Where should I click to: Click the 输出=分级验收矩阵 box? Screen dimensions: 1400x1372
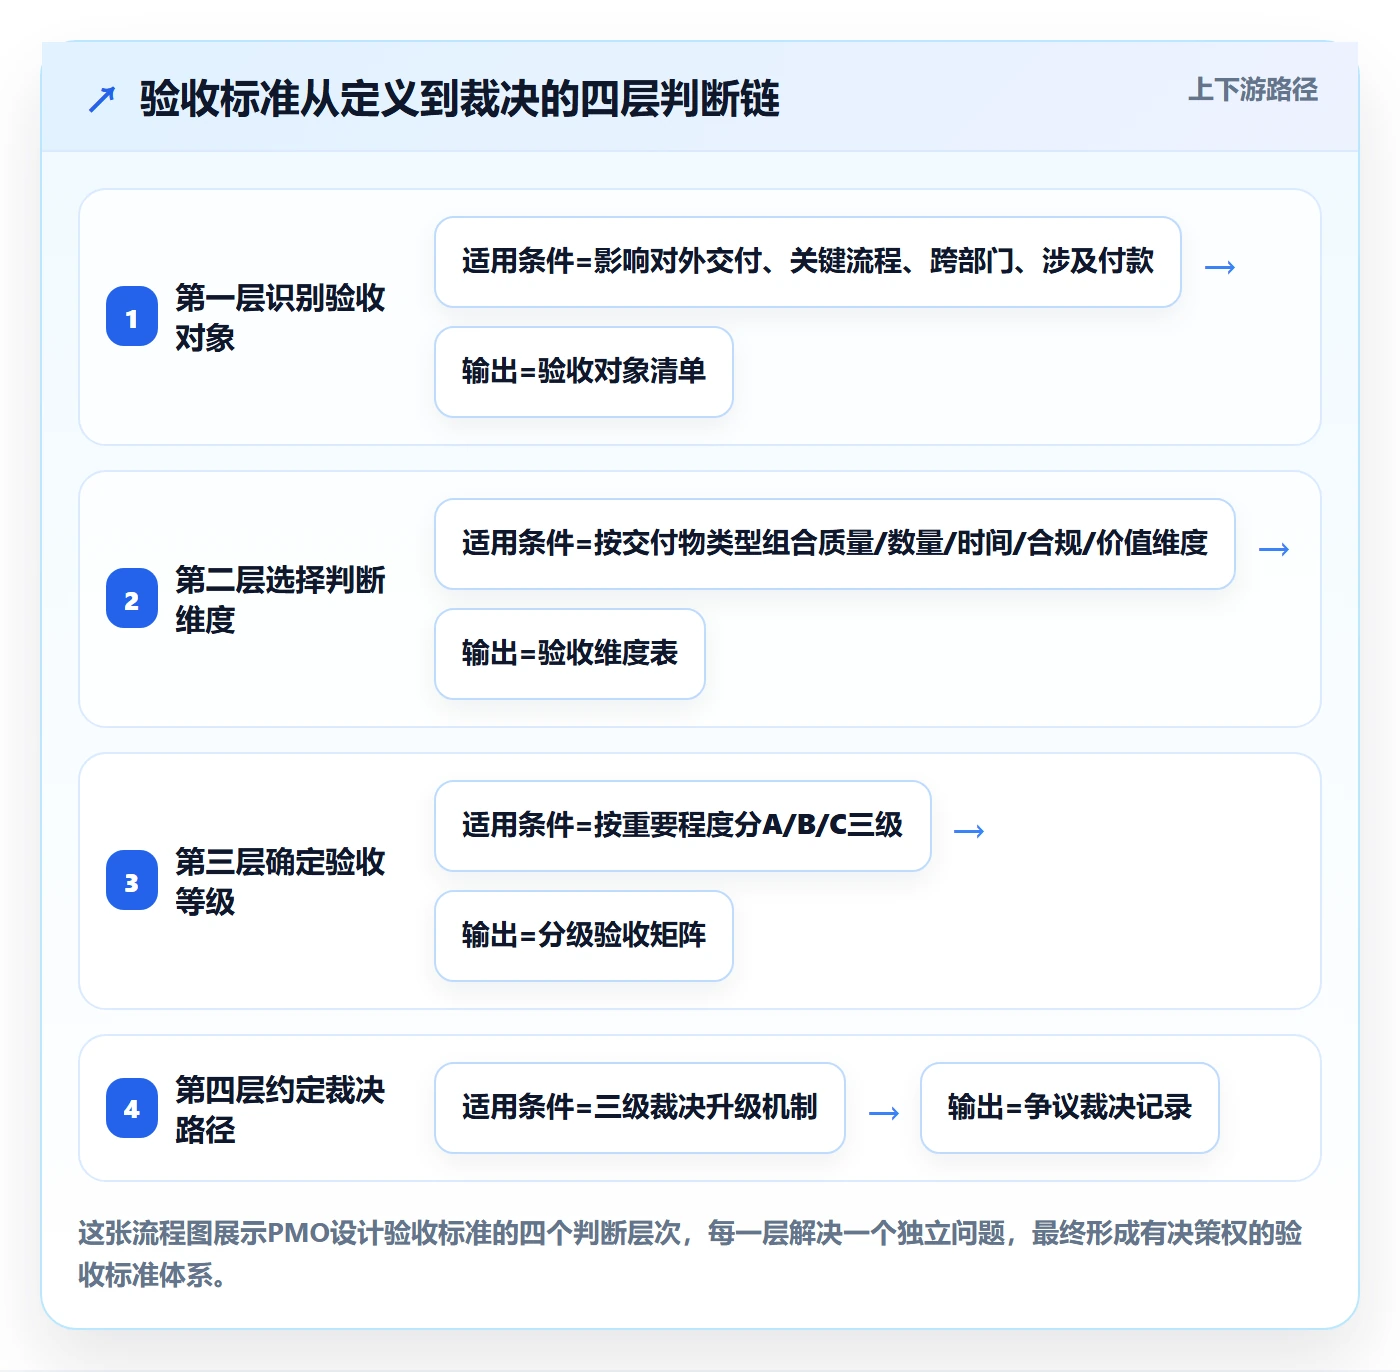[x=584, y=936]
